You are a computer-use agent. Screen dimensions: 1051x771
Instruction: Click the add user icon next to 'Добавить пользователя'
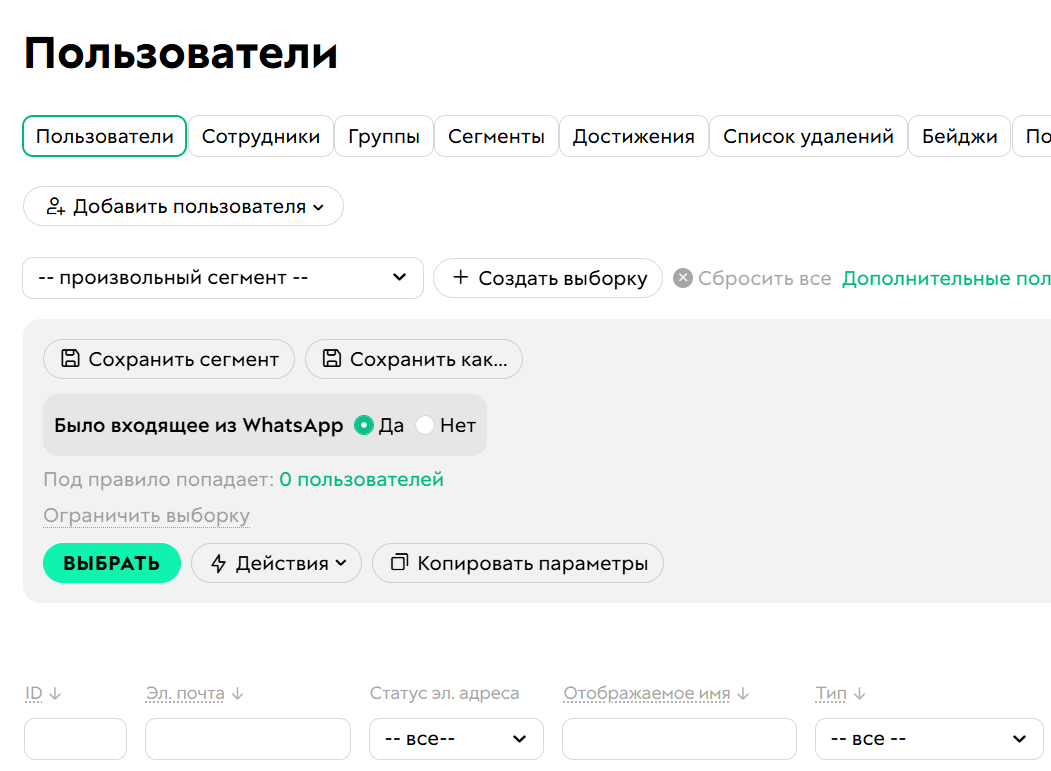point(55,205)
